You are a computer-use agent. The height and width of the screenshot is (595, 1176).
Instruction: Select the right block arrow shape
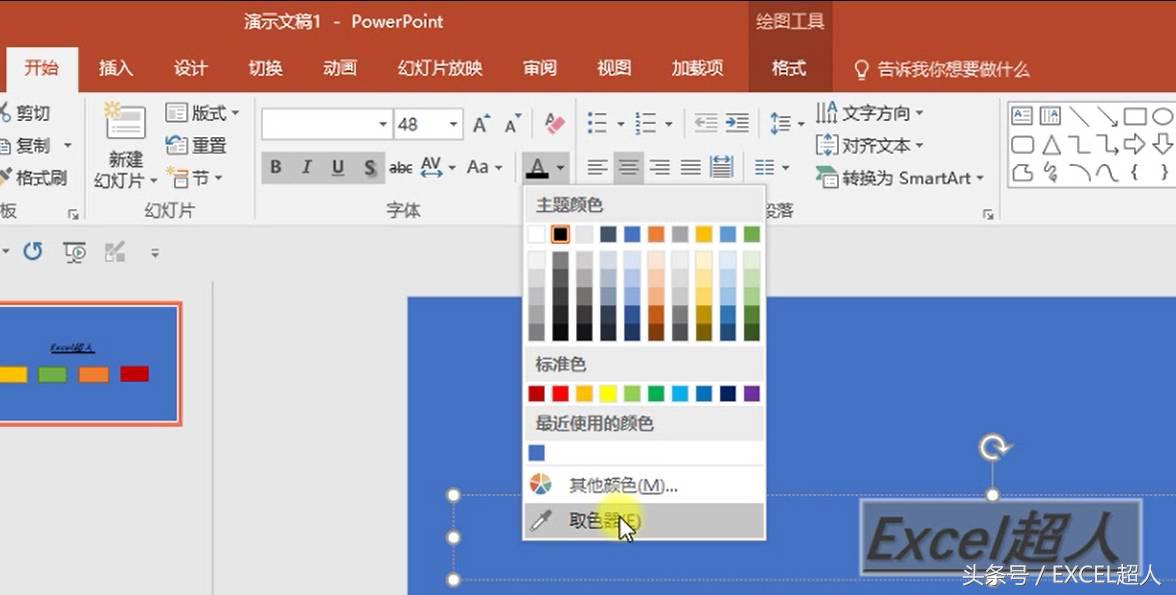pyautogui.click(x=1135, y=144)
